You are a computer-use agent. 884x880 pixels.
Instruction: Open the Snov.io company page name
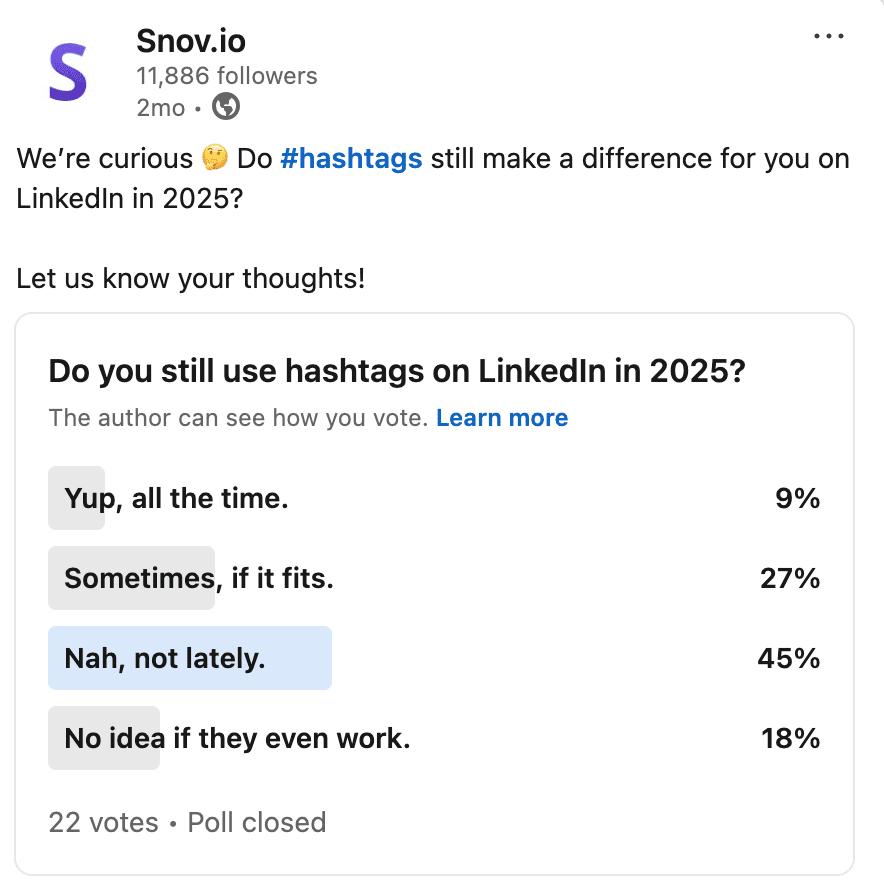(x=191, y=42)
